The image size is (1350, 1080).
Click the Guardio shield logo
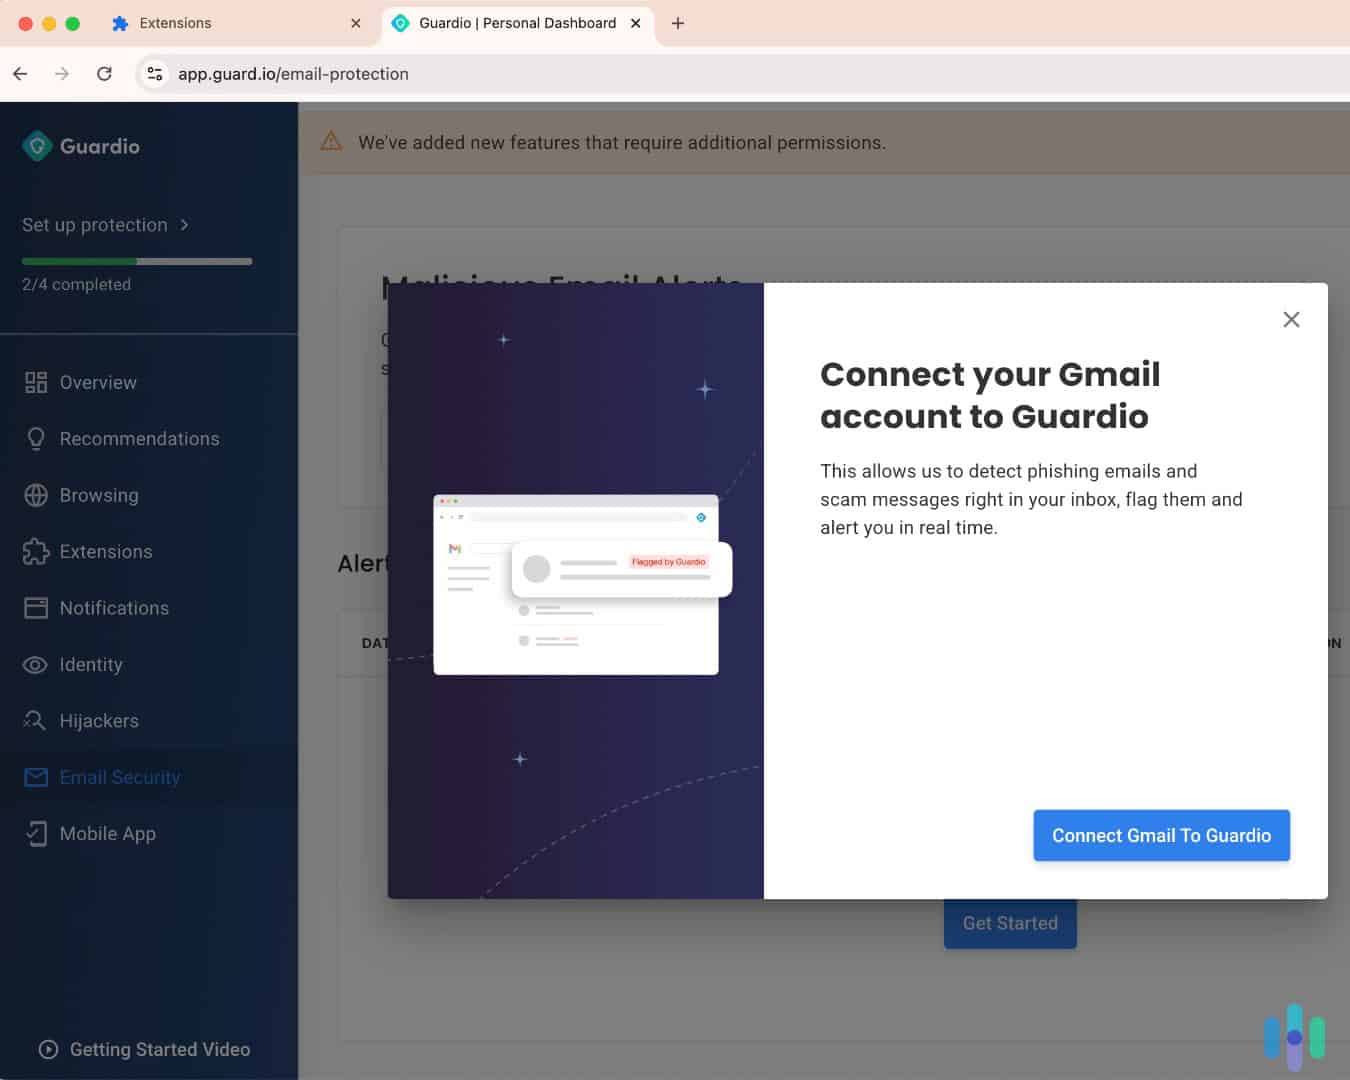click(x=36, y=145)
